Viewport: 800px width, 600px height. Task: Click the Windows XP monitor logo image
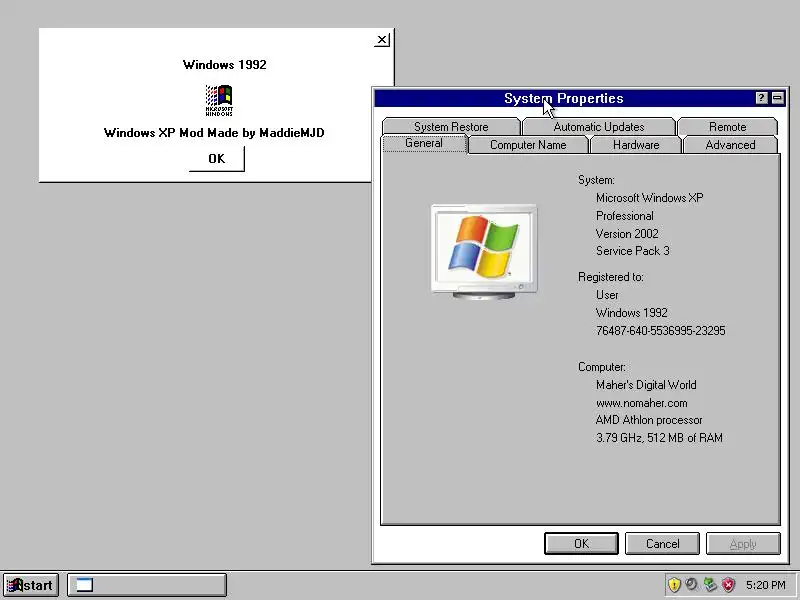point(484,252)
